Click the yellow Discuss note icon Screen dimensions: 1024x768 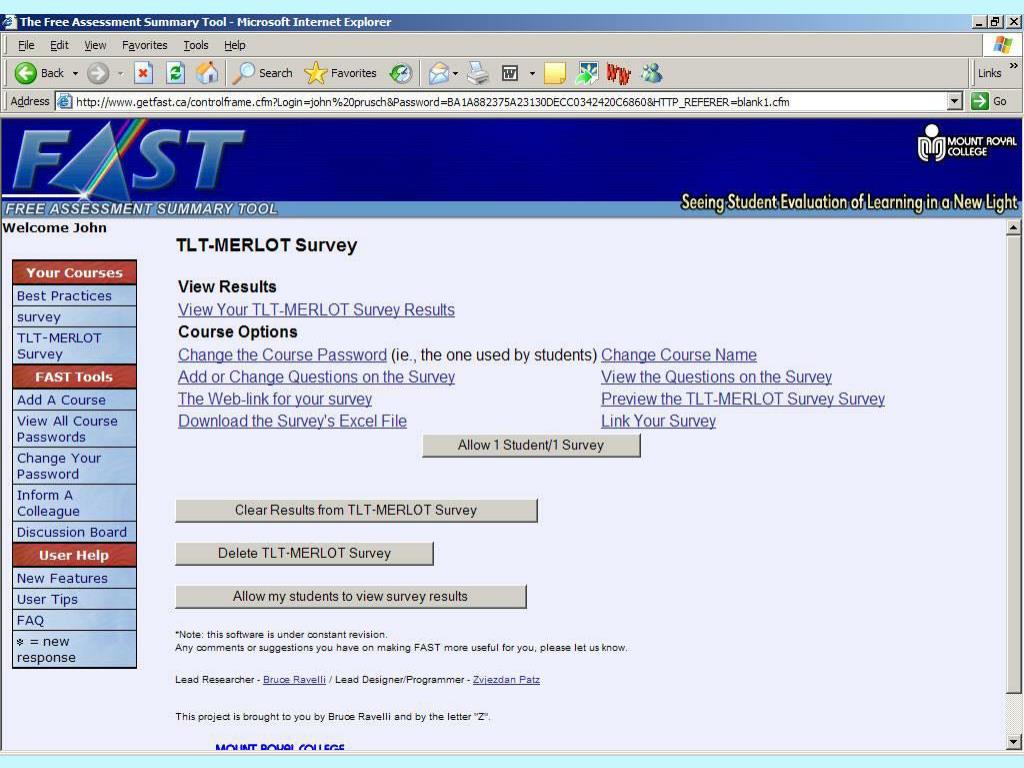pyautogui.click(x=554, y=73)
